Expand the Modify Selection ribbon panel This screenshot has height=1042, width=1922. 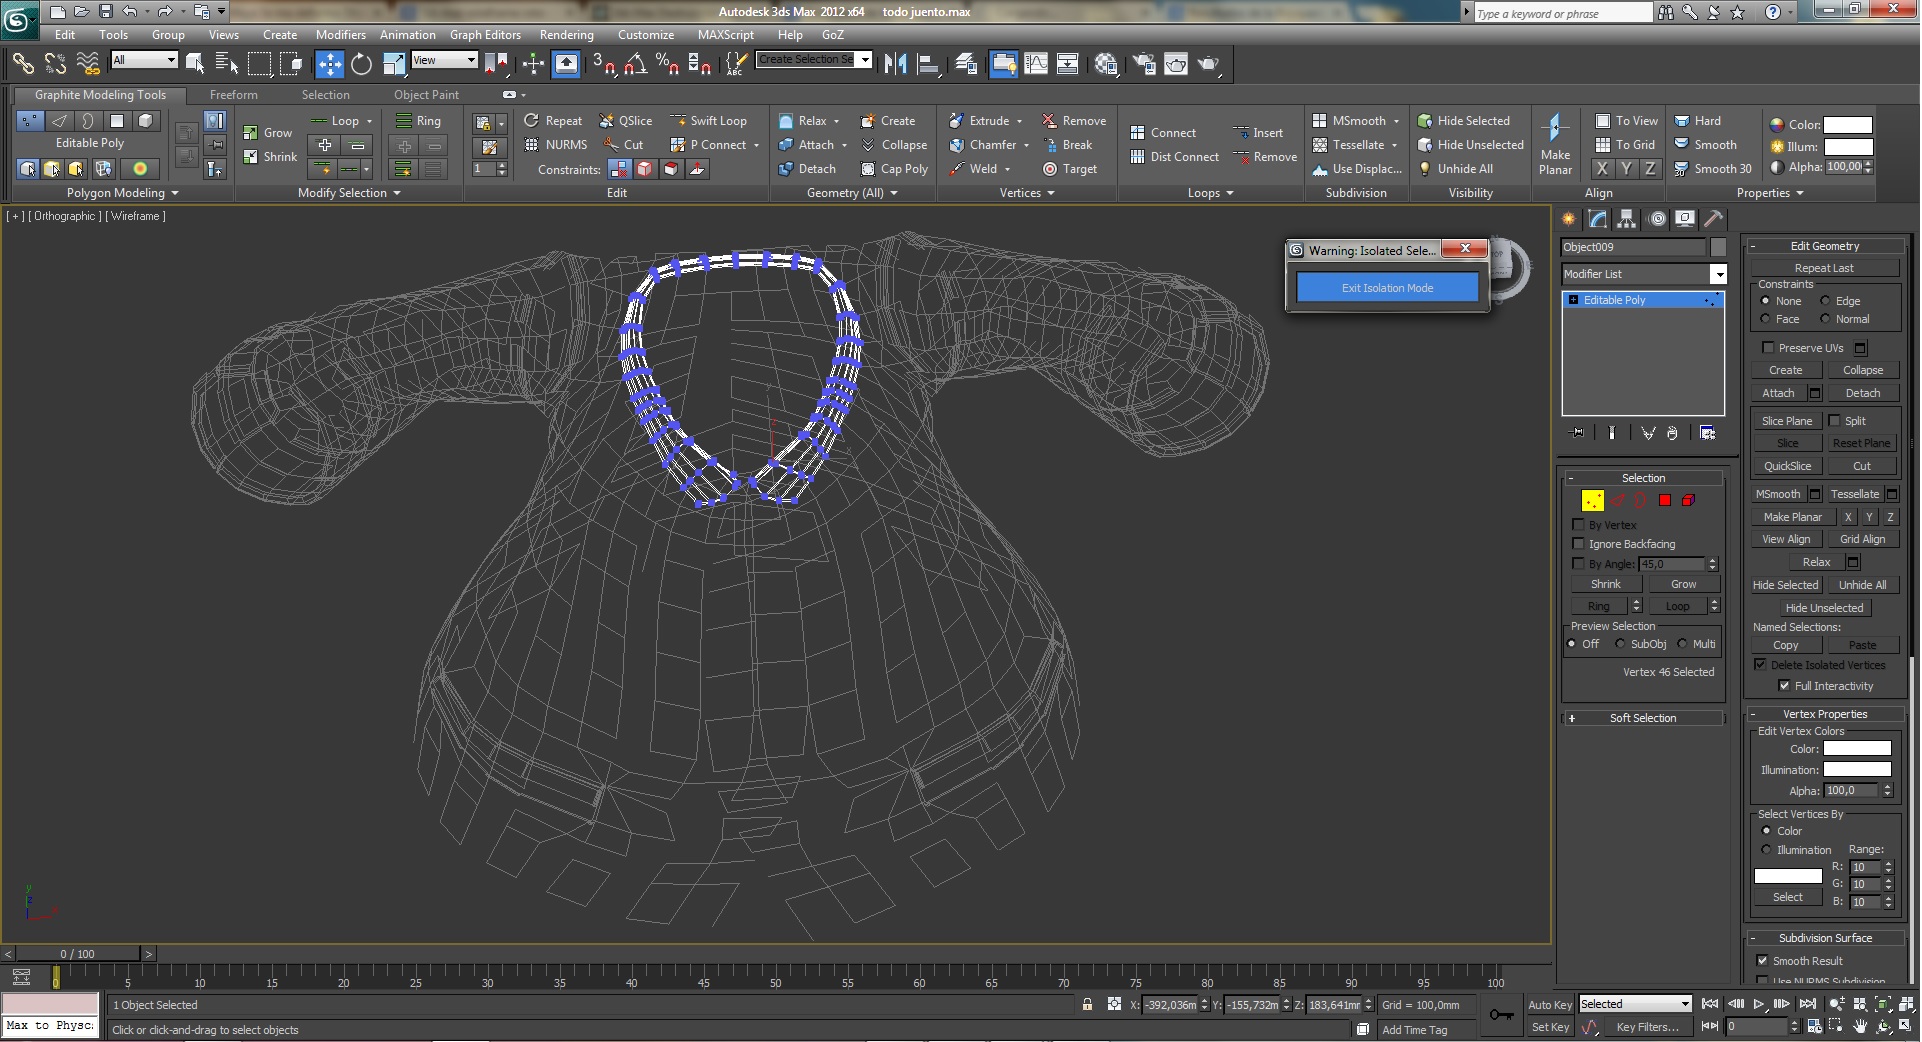349,193
